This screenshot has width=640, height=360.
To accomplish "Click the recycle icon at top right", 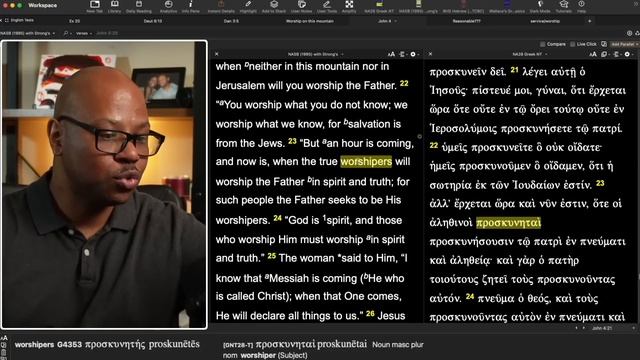I will [x=637, y=33].
